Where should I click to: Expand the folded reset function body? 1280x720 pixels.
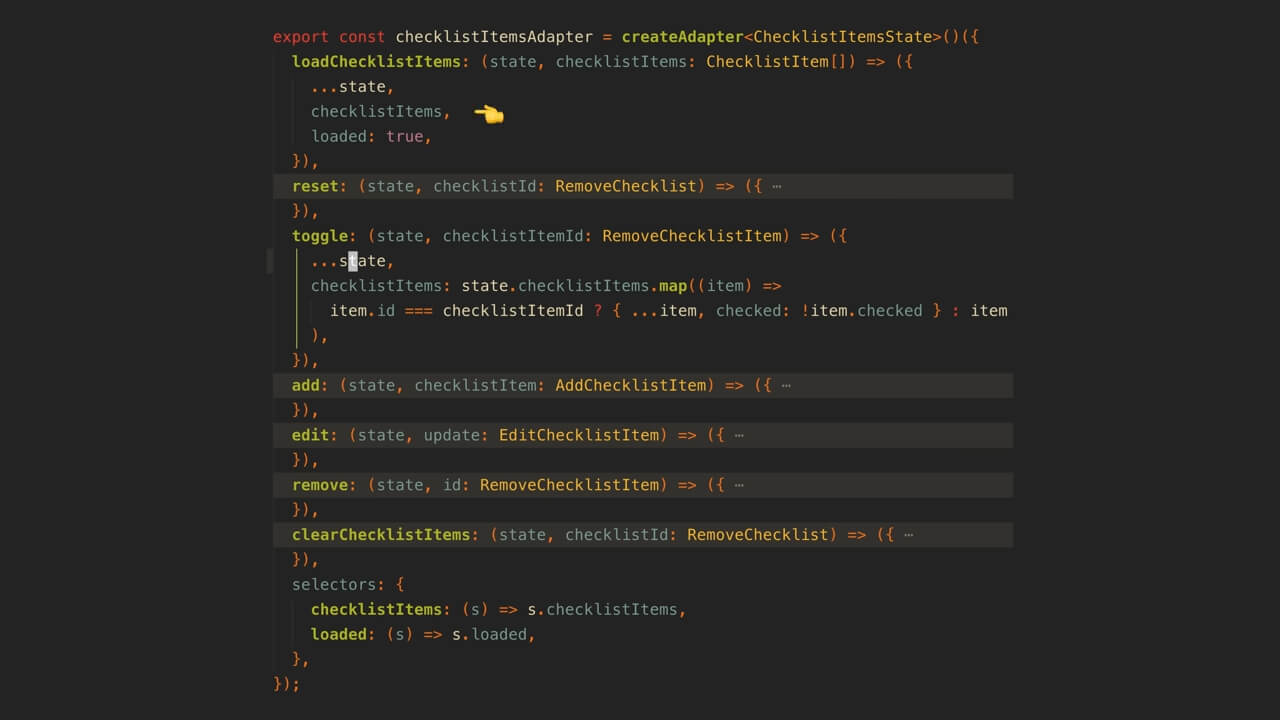[x=777, y=186]
